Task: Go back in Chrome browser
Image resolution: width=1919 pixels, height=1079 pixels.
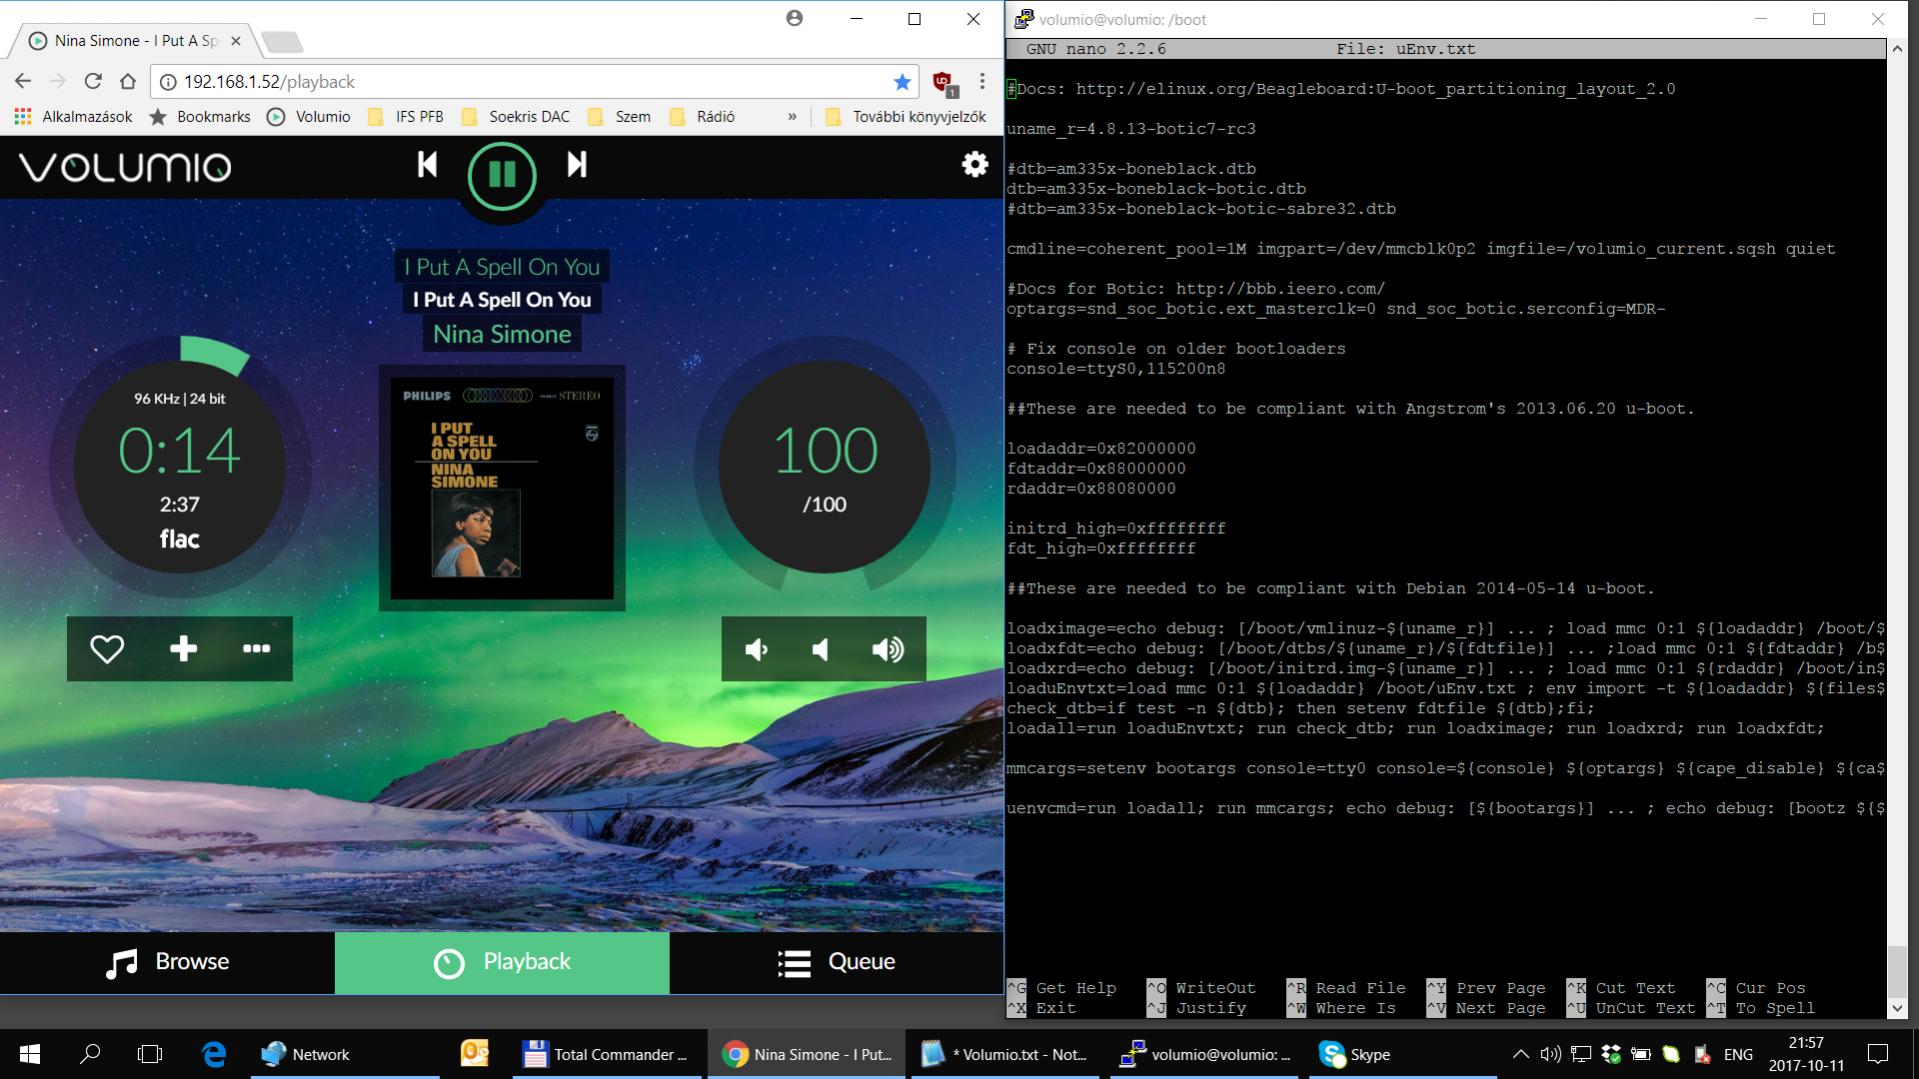Action: tap(23, 81)
